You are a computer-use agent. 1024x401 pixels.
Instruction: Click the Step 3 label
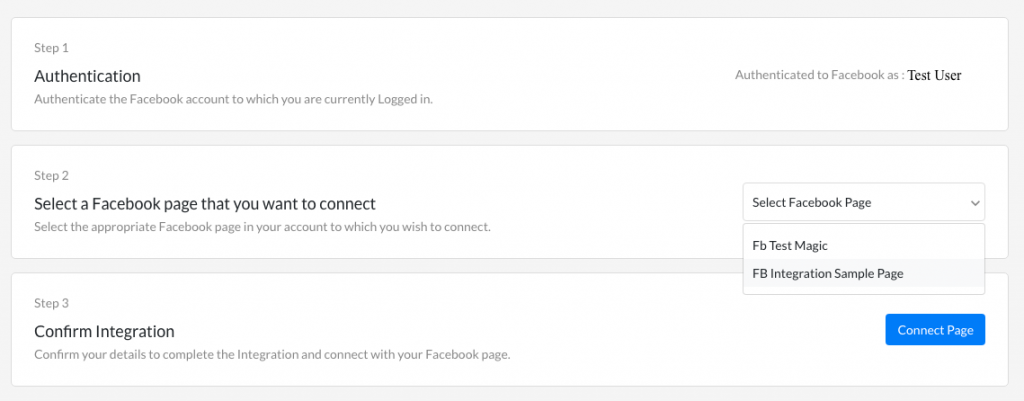tap(51, 303)
